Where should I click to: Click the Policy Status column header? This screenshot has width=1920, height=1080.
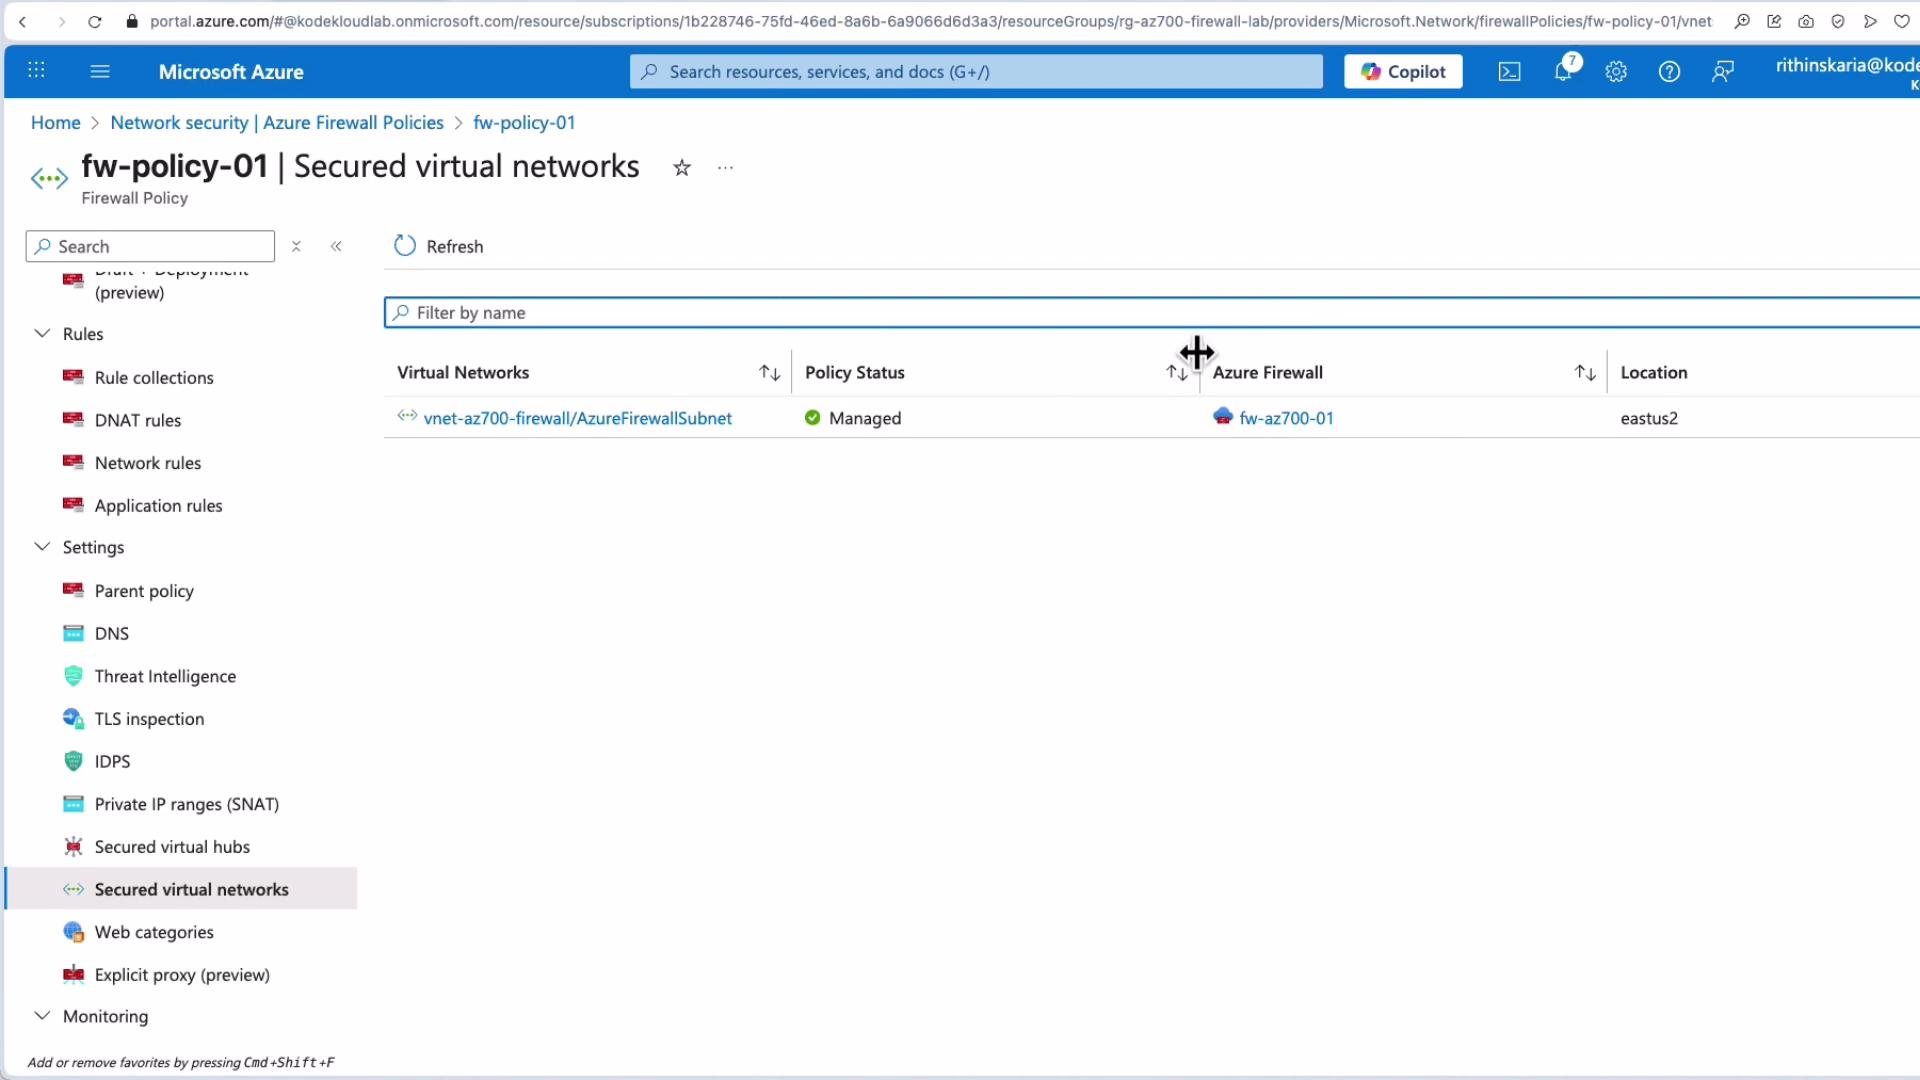point(855,373)
